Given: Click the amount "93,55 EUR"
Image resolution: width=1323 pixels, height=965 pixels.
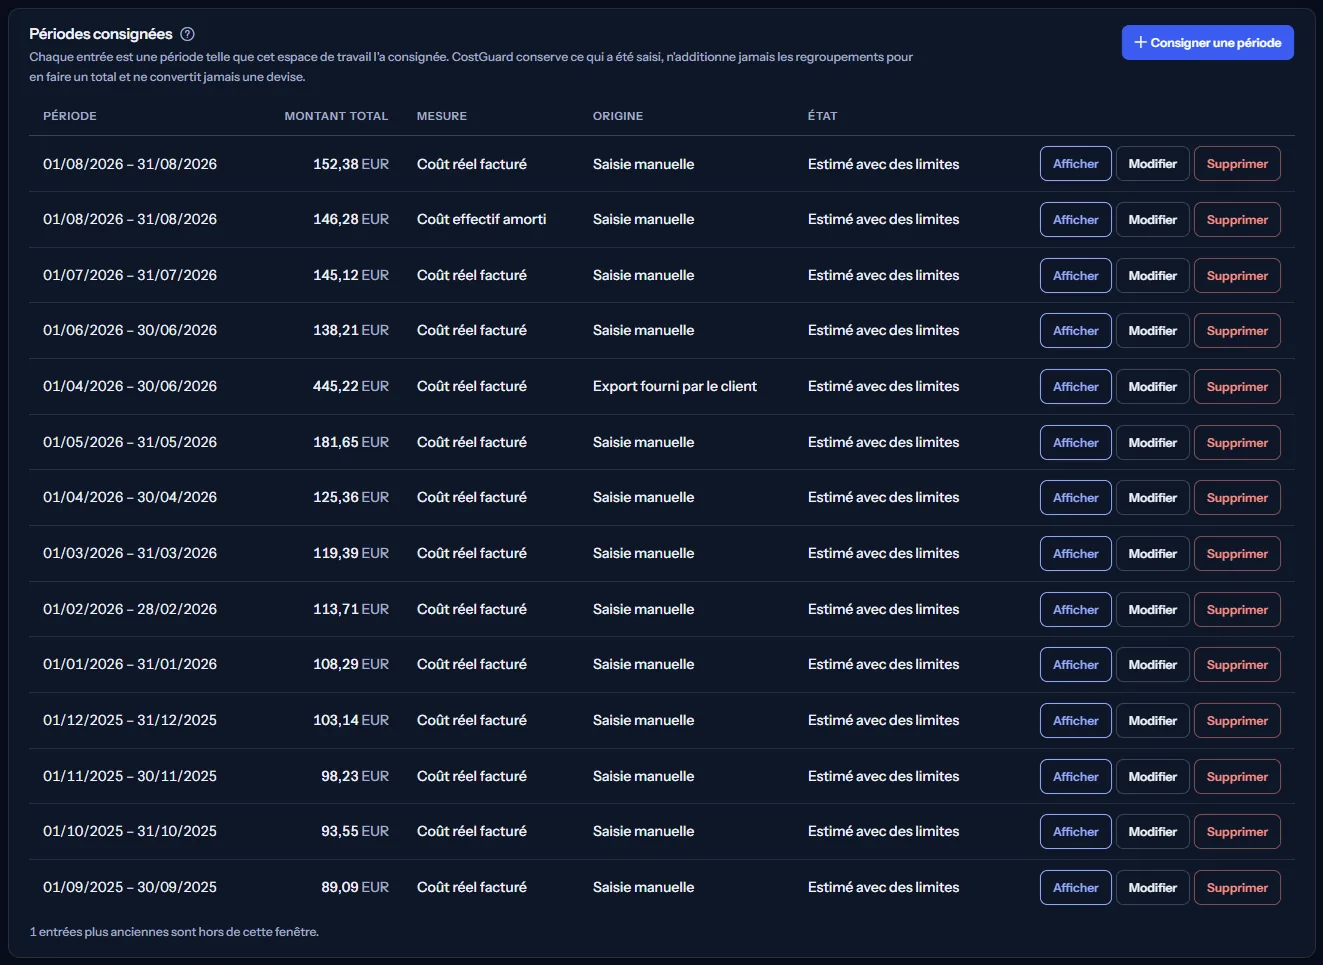Looking at the screenshot, I should (x=355, y=831).
